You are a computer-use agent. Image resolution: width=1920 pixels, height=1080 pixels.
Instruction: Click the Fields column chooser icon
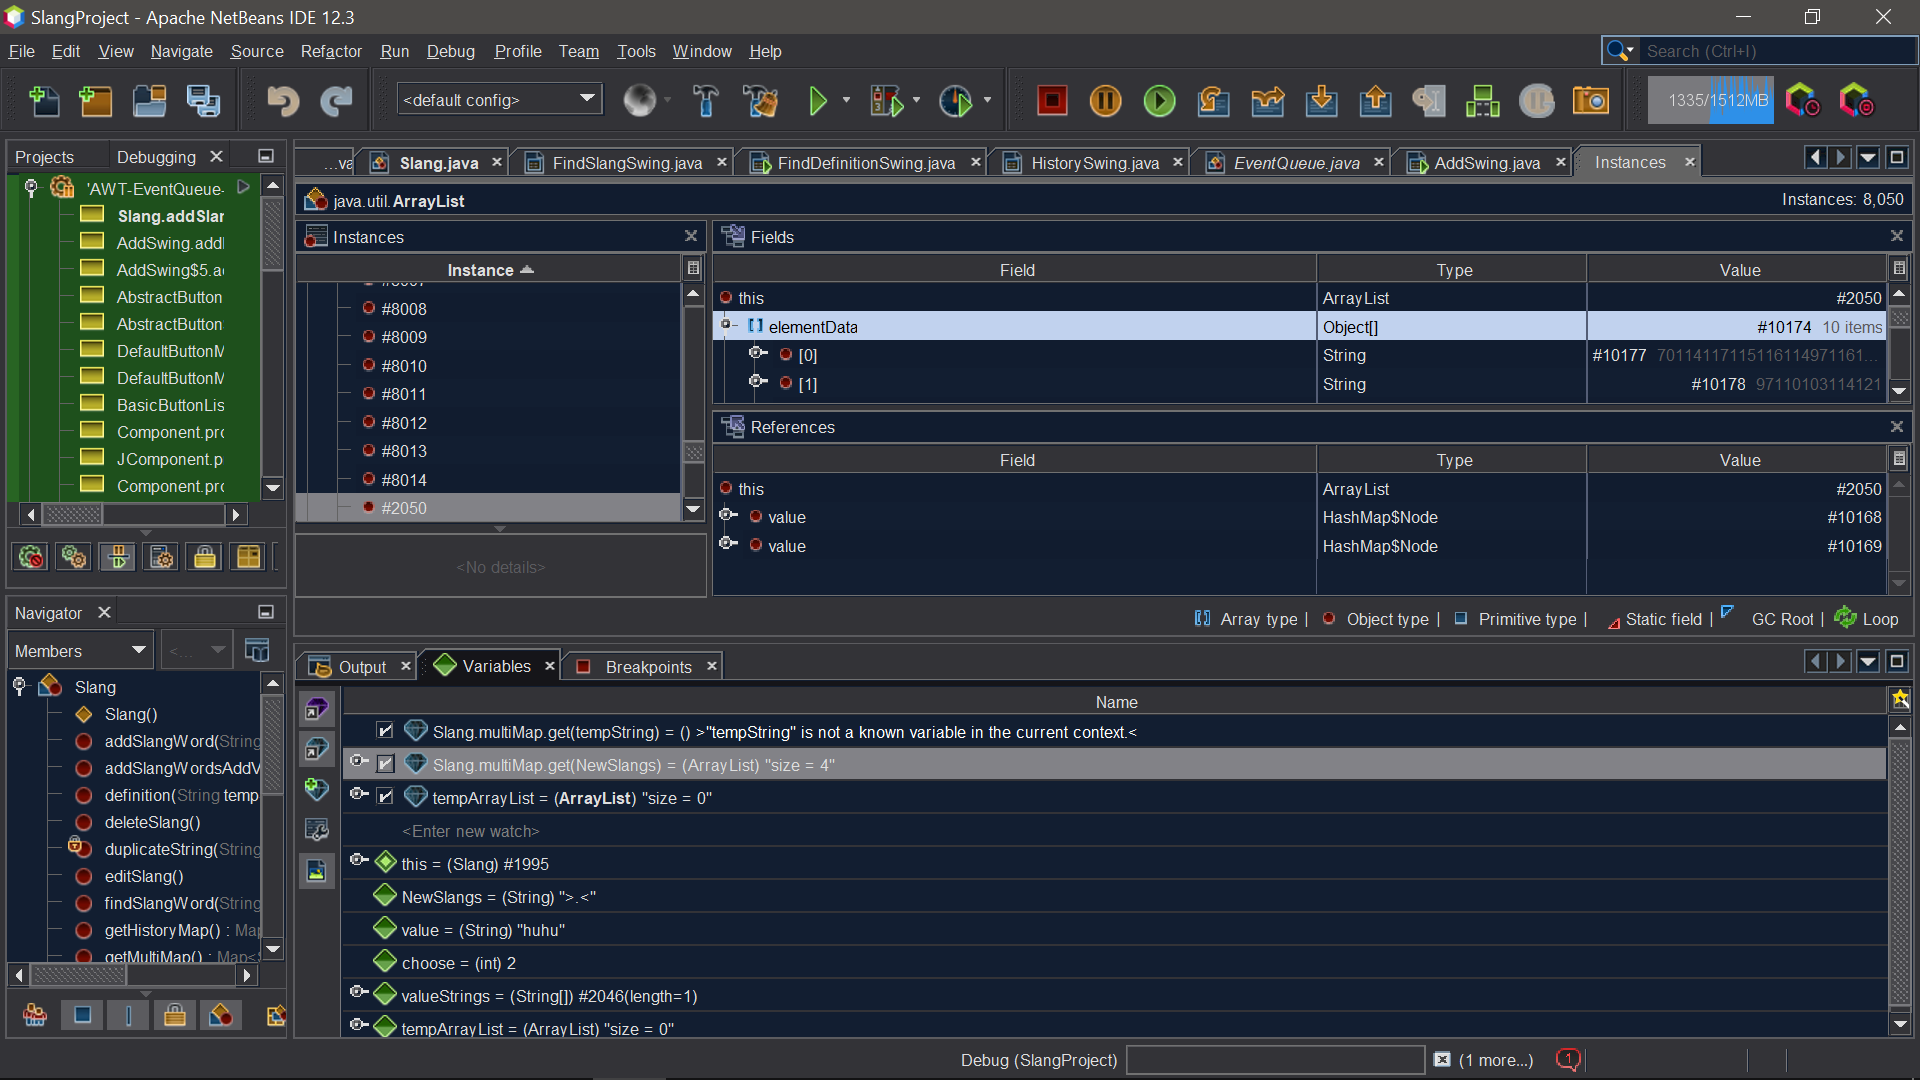click(x=1899, y=269)
